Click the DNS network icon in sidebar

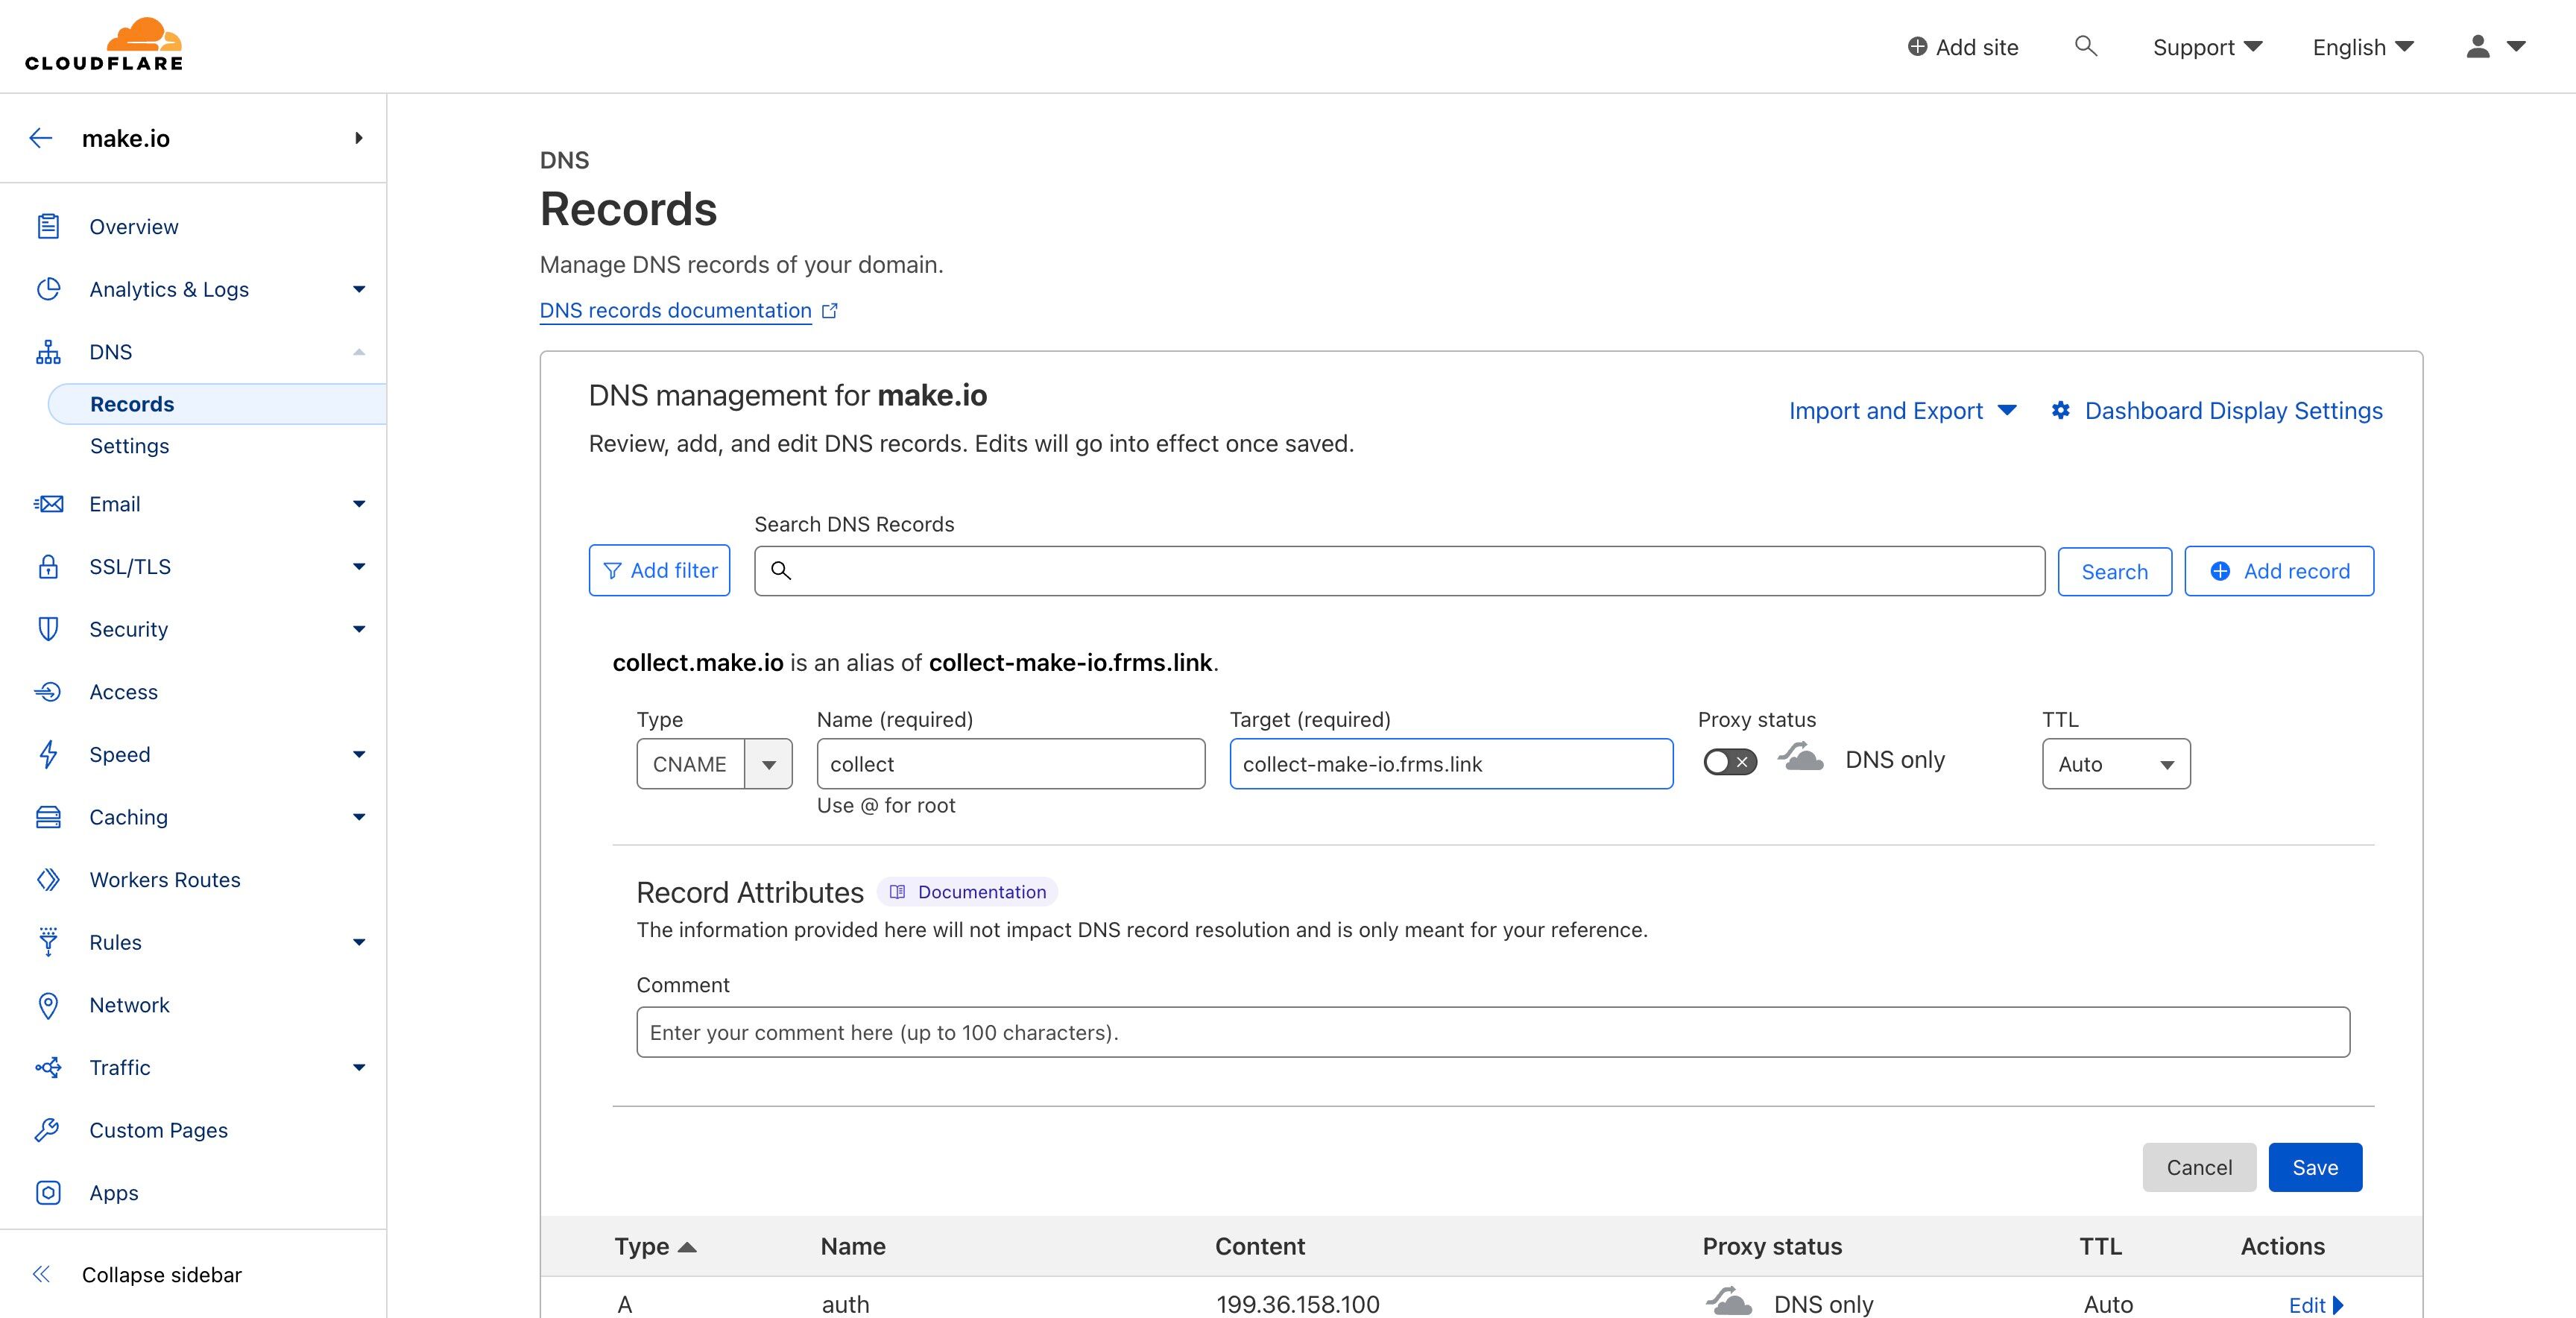[48, 352]
